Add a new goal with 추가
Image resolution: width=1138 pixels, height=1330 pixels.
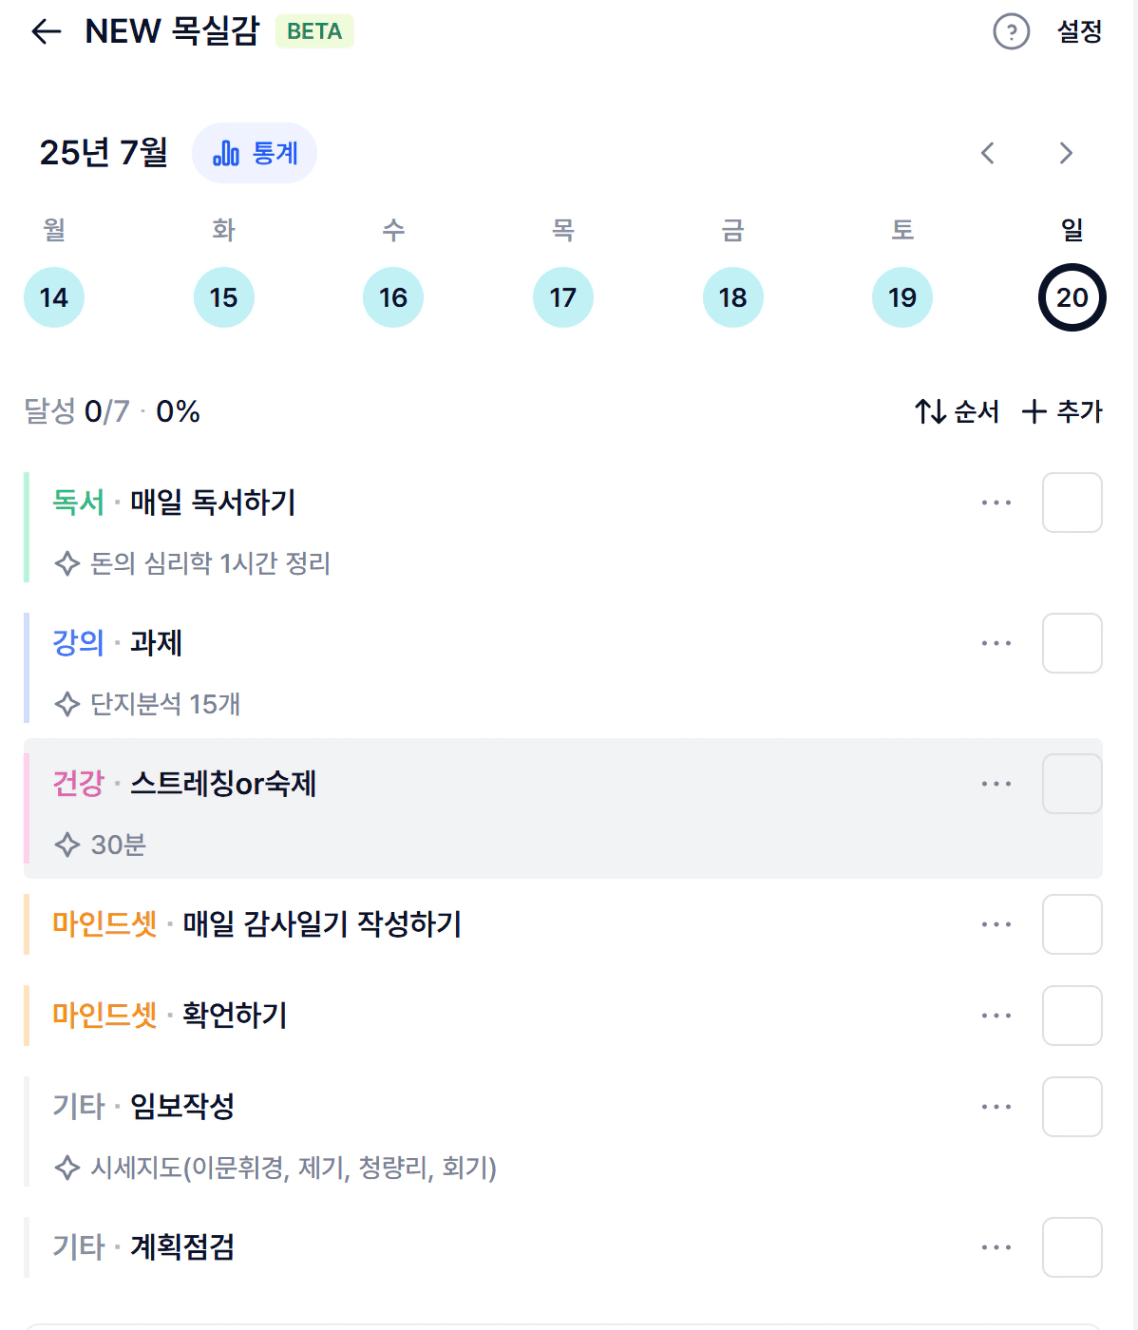pos(1062,411)
